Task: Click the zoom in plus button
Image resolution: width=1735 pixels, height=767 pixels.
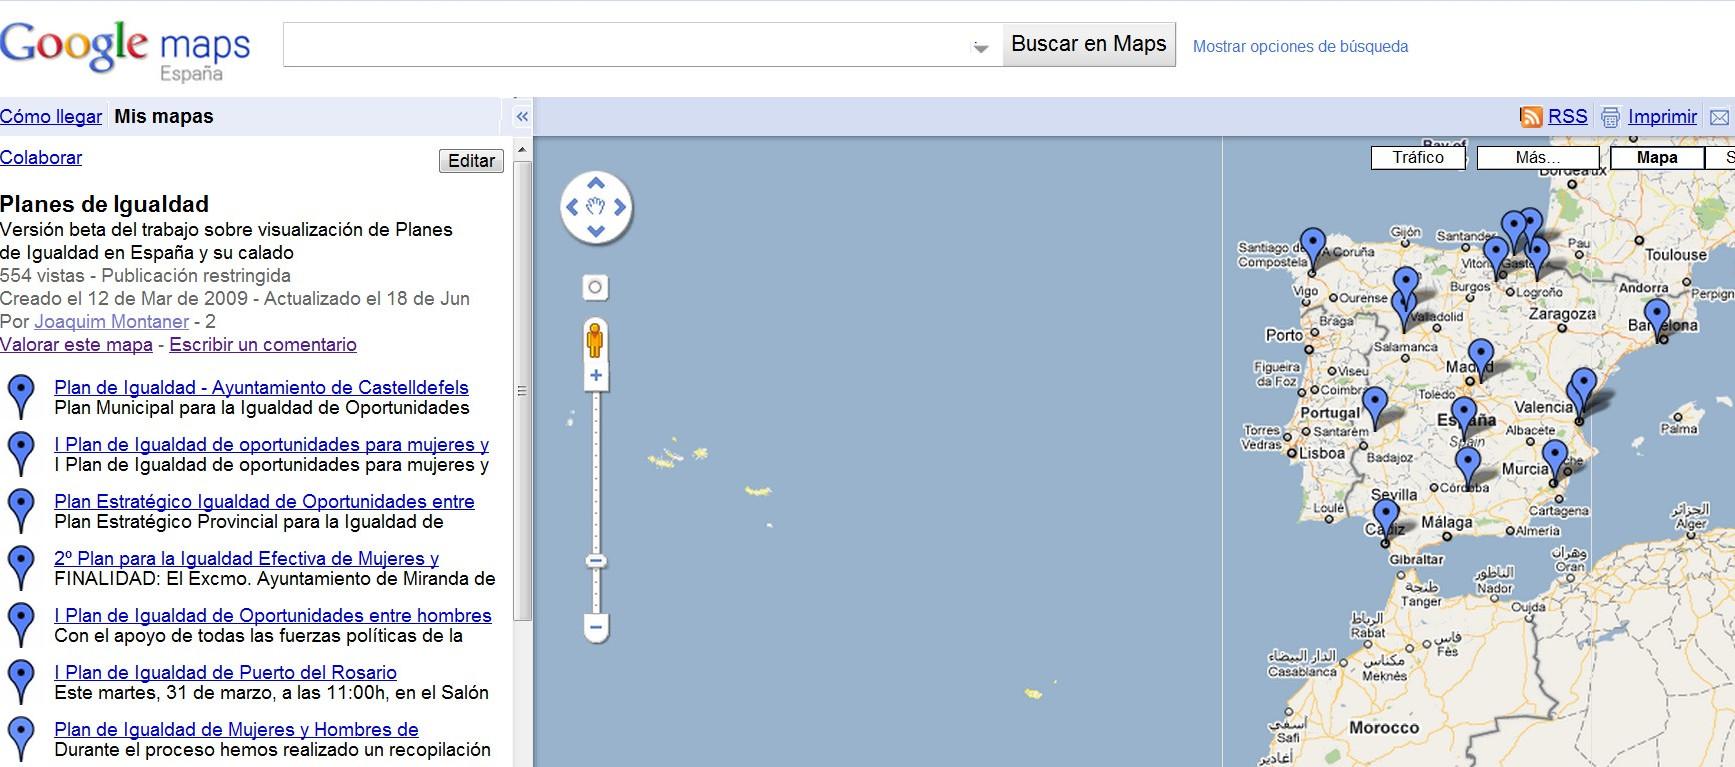Action: [596, 376]
